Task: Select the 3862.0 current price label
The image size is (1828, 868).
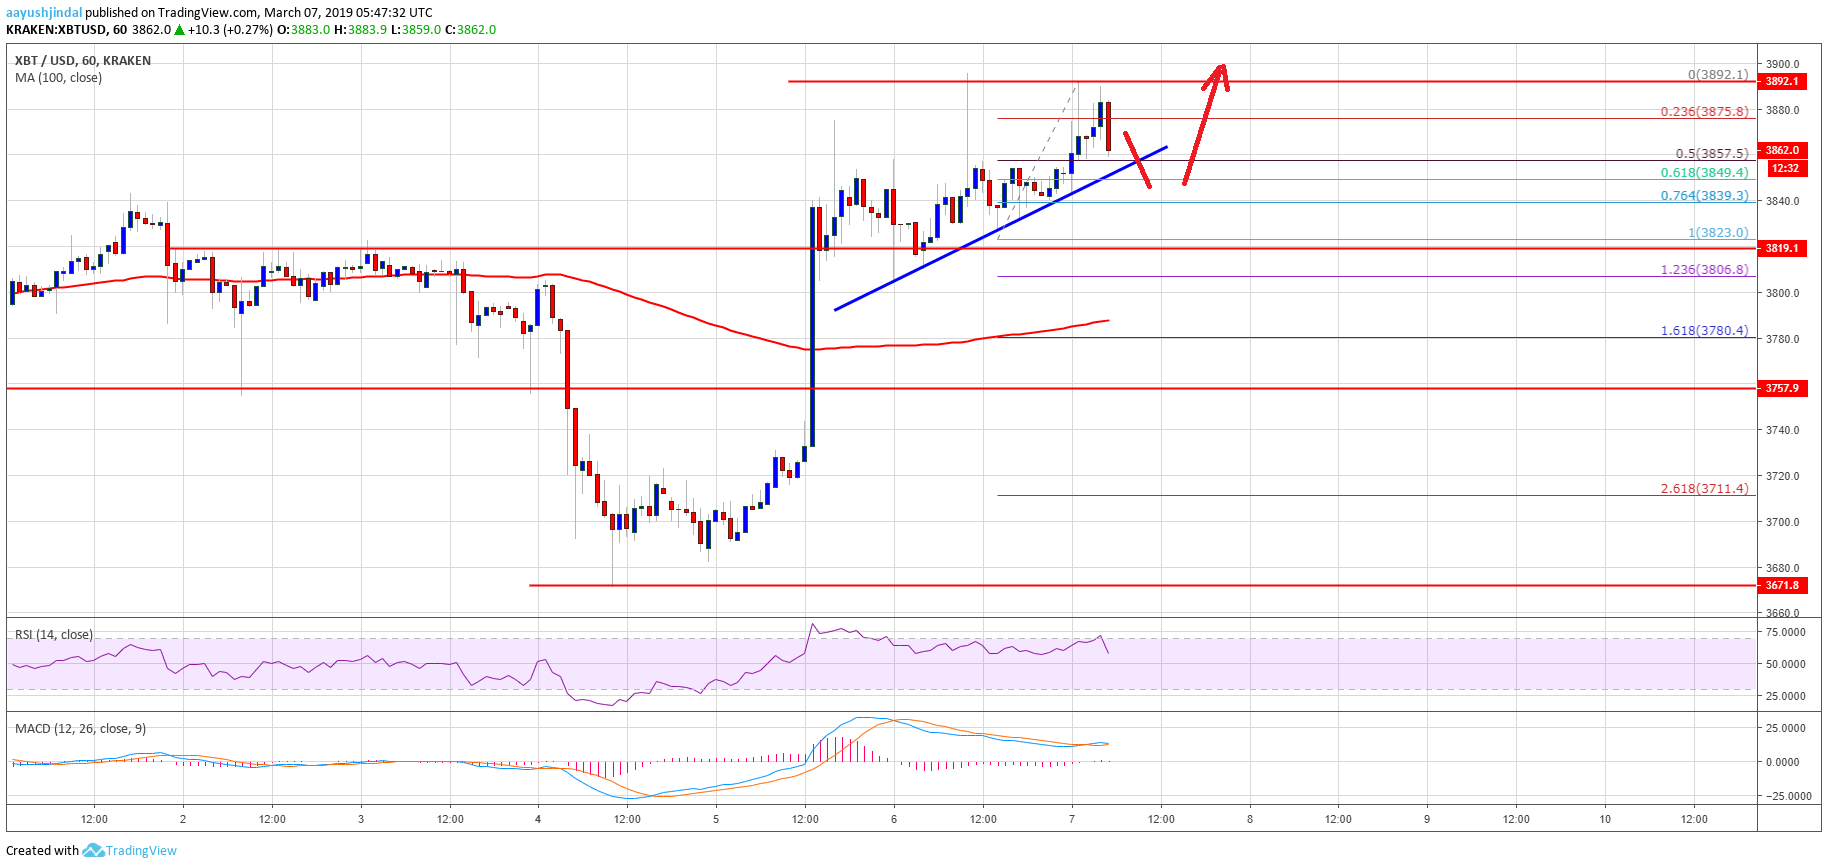Action: [x=1782, y=150]
